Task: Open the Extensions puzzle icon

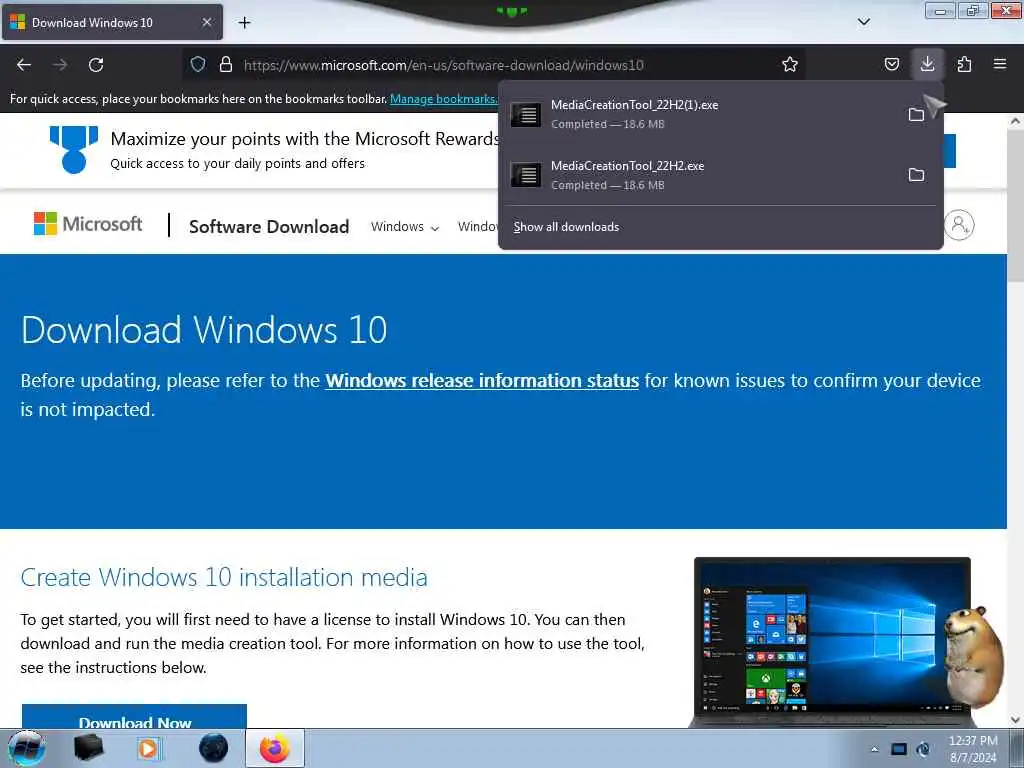Action: [964, 64]
